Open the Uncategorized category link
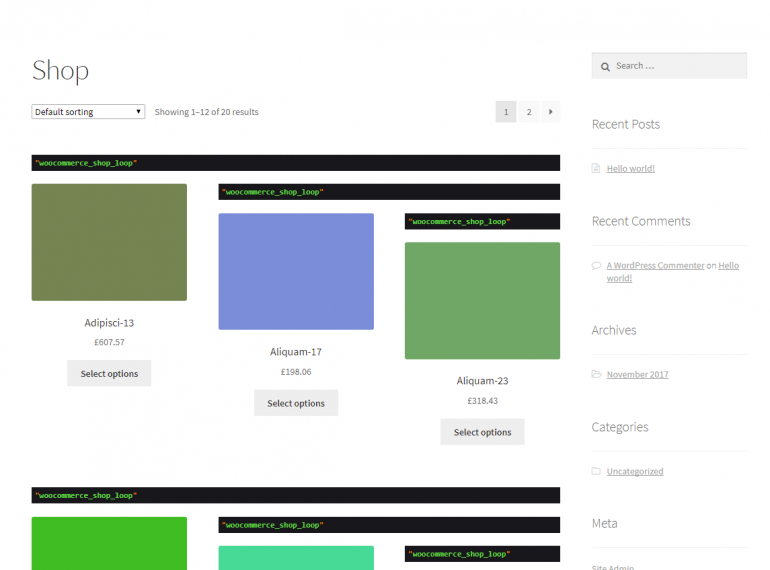This screenshot has height=570, width=770. point(635,472)
